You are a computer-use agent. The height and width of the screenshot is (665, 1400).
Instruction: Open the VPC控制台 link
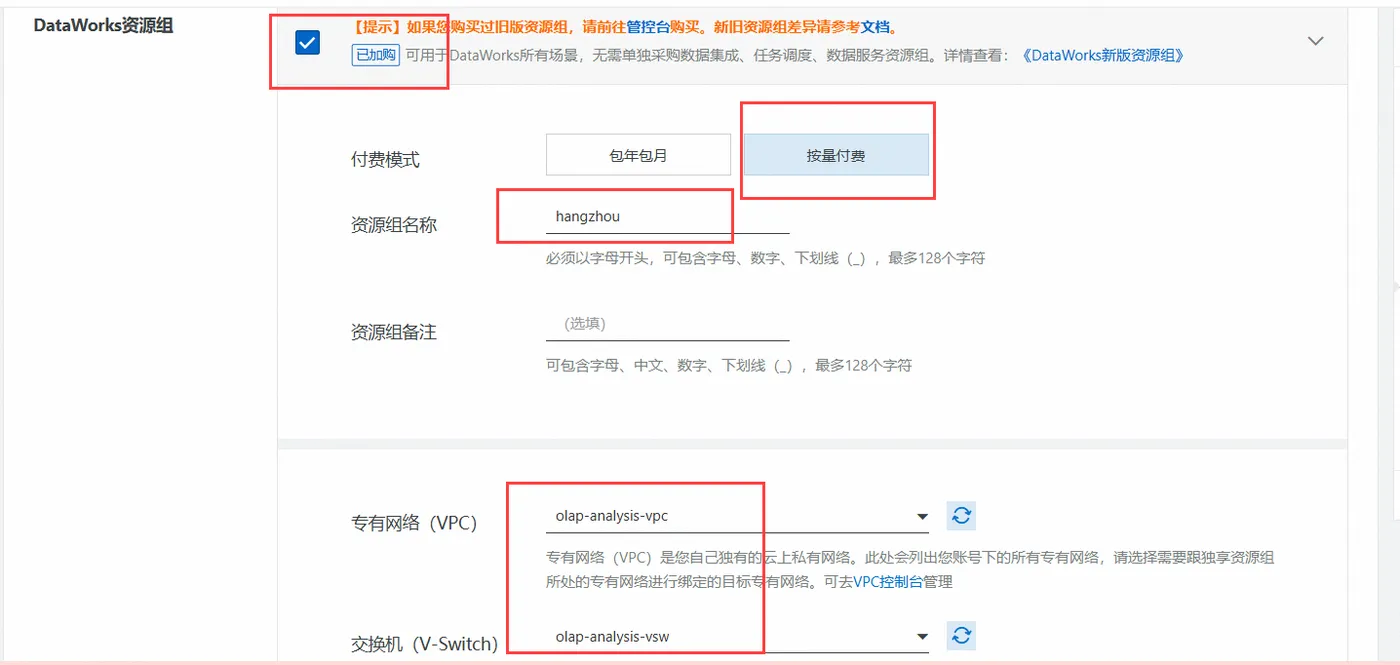(x=888, y=582)
